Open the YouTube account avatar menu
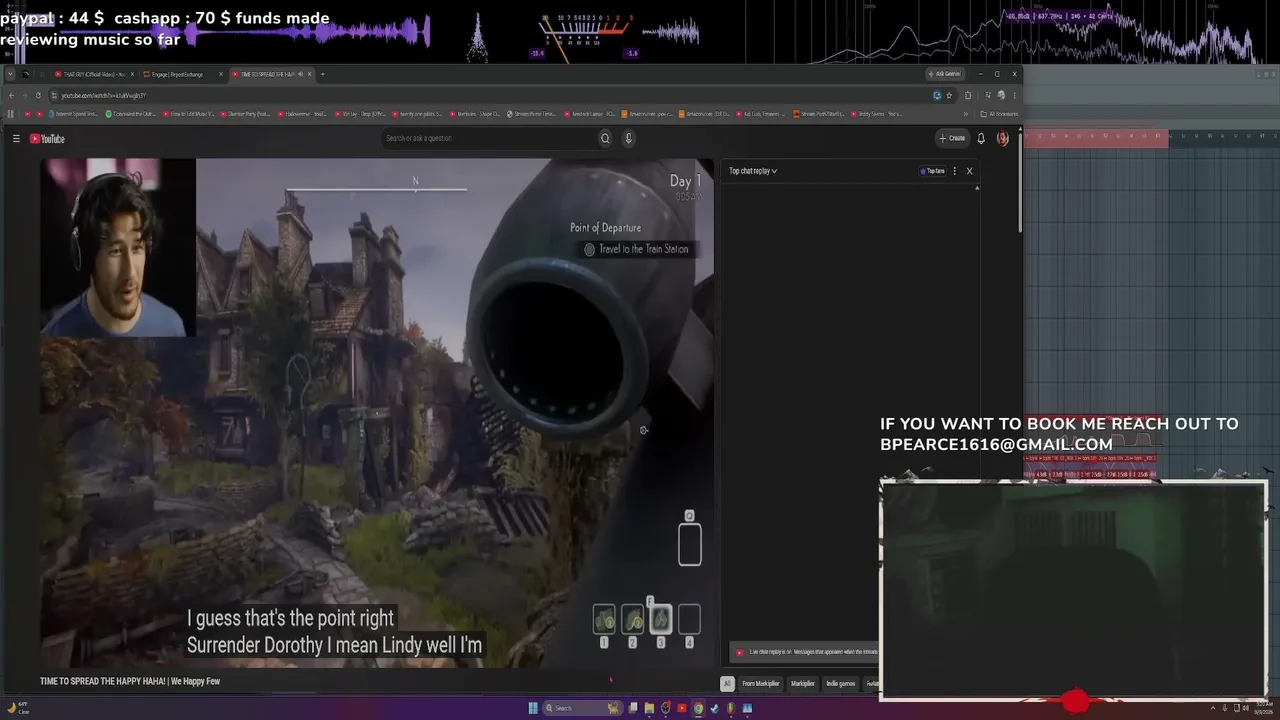Screen dimensions: 1280x720 [x=1003, y=139]
